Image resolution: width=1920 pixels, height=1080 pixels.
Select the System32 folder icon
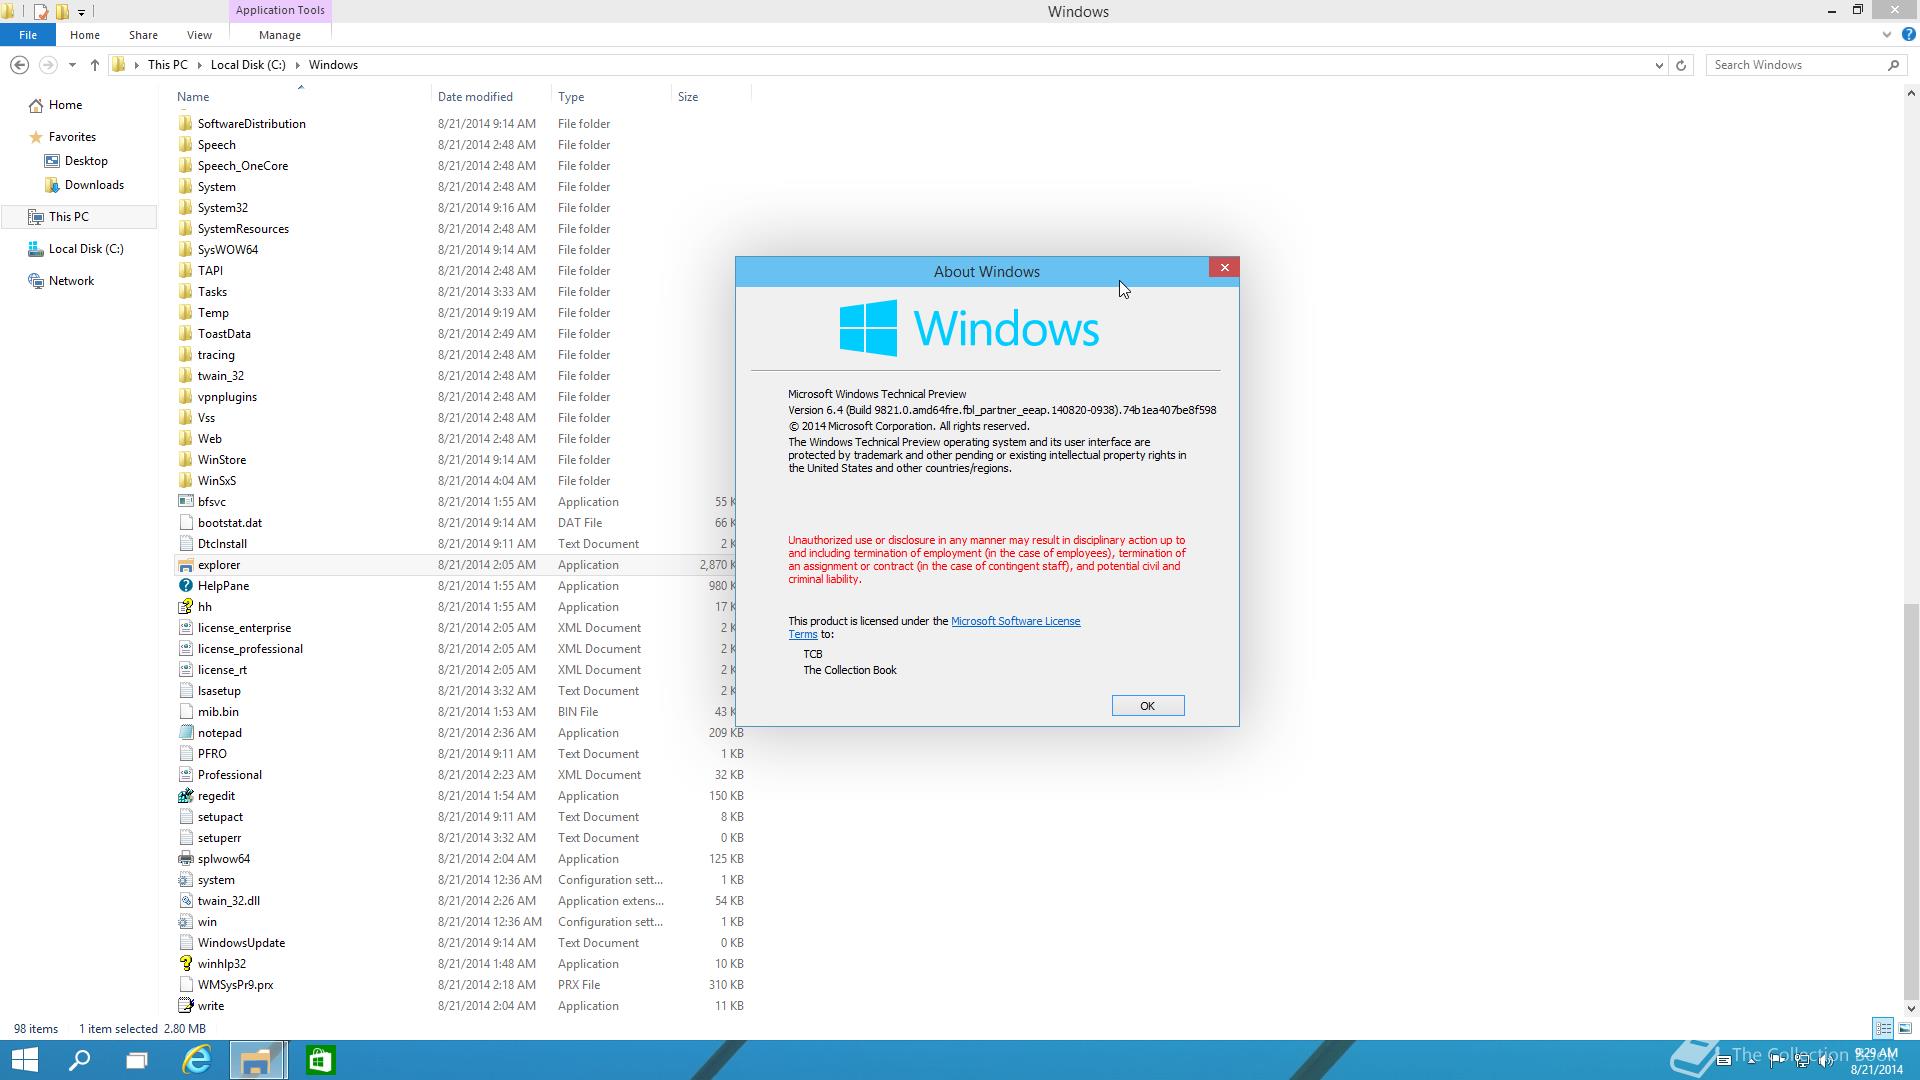tap(185, 208)
